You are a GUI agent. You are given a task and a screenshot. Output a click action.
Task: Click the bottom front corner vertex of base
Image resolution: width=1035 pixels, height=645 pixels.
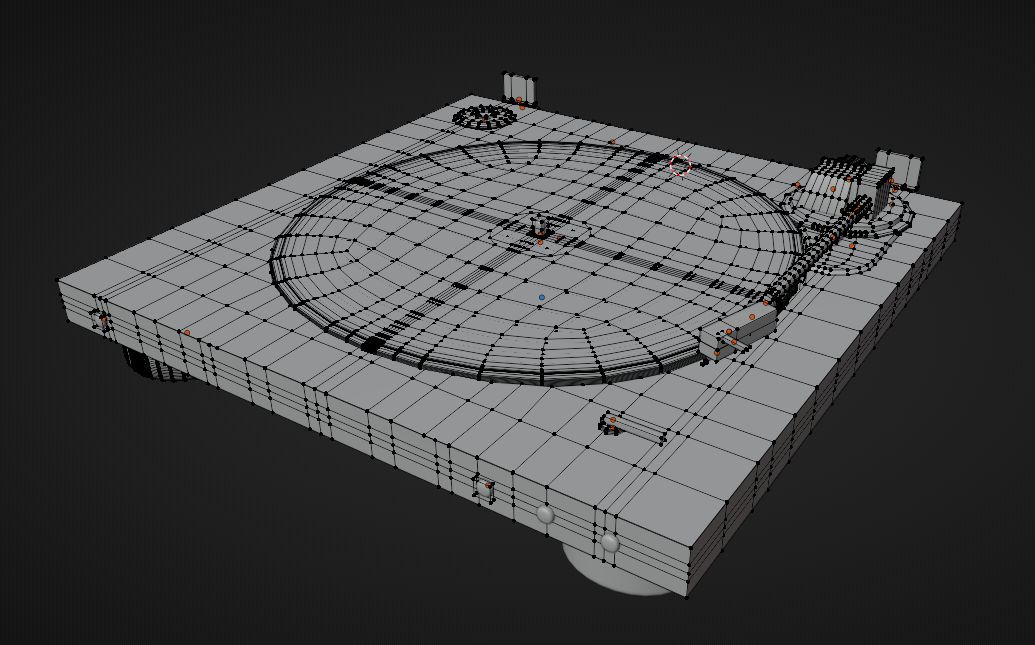pos(687,597)
